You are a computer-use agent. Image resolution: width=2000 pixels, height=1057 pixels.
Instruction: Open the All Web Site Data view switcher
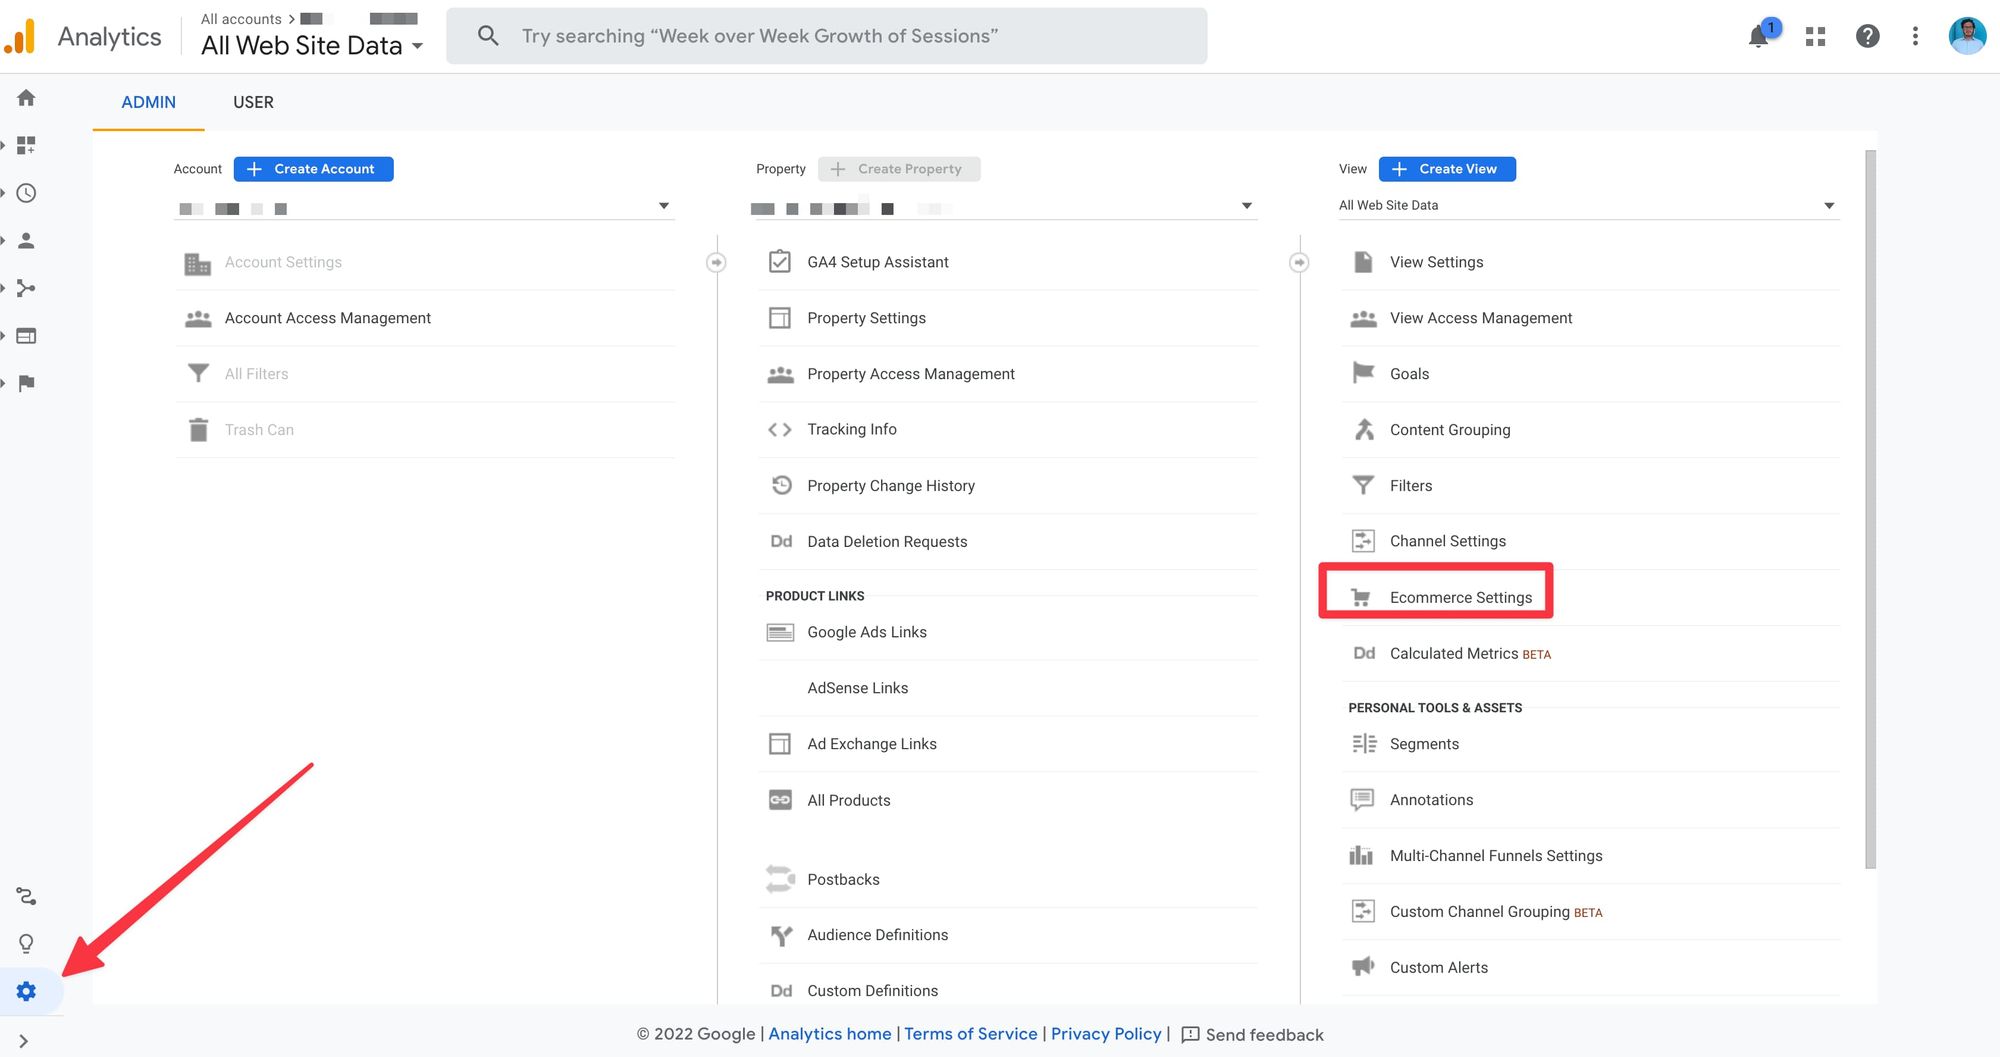312,45
